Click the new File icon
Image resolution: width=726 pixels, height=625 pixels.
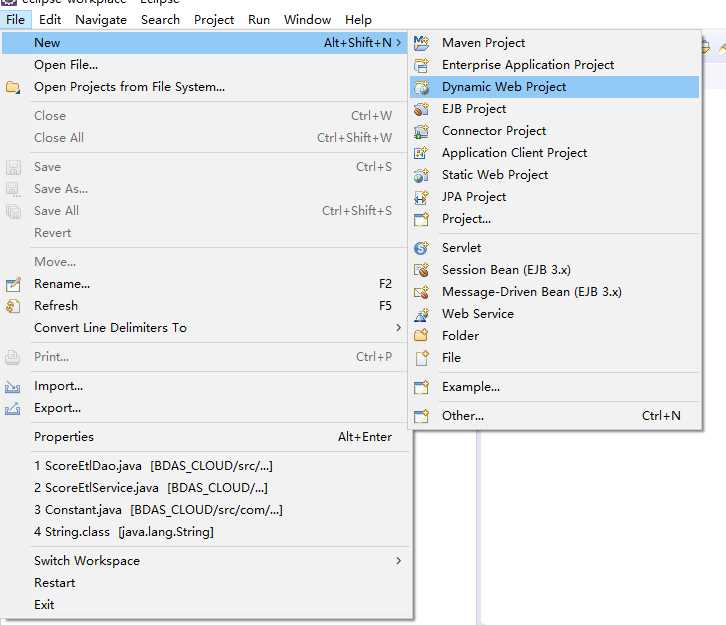click(421, 358)
